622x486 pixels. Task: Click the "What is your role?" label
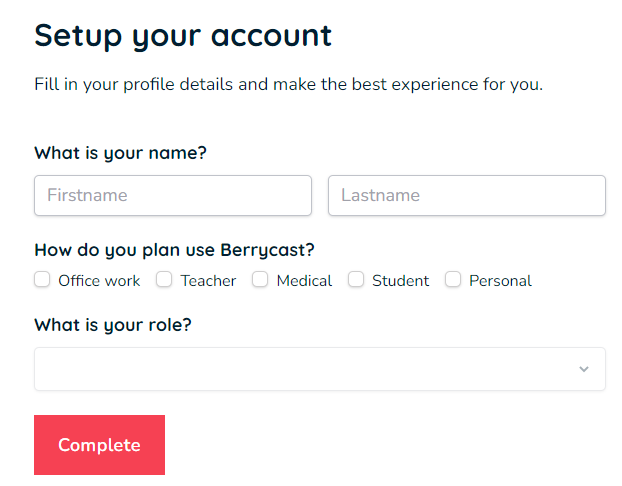pyautogui.click(x=113, y=325)
